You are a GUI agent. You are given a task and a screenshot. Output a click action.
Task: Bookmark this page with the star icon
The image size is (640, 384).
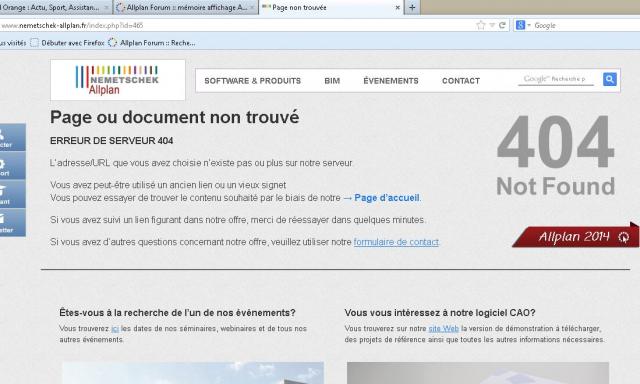click(x=480, y=25)
